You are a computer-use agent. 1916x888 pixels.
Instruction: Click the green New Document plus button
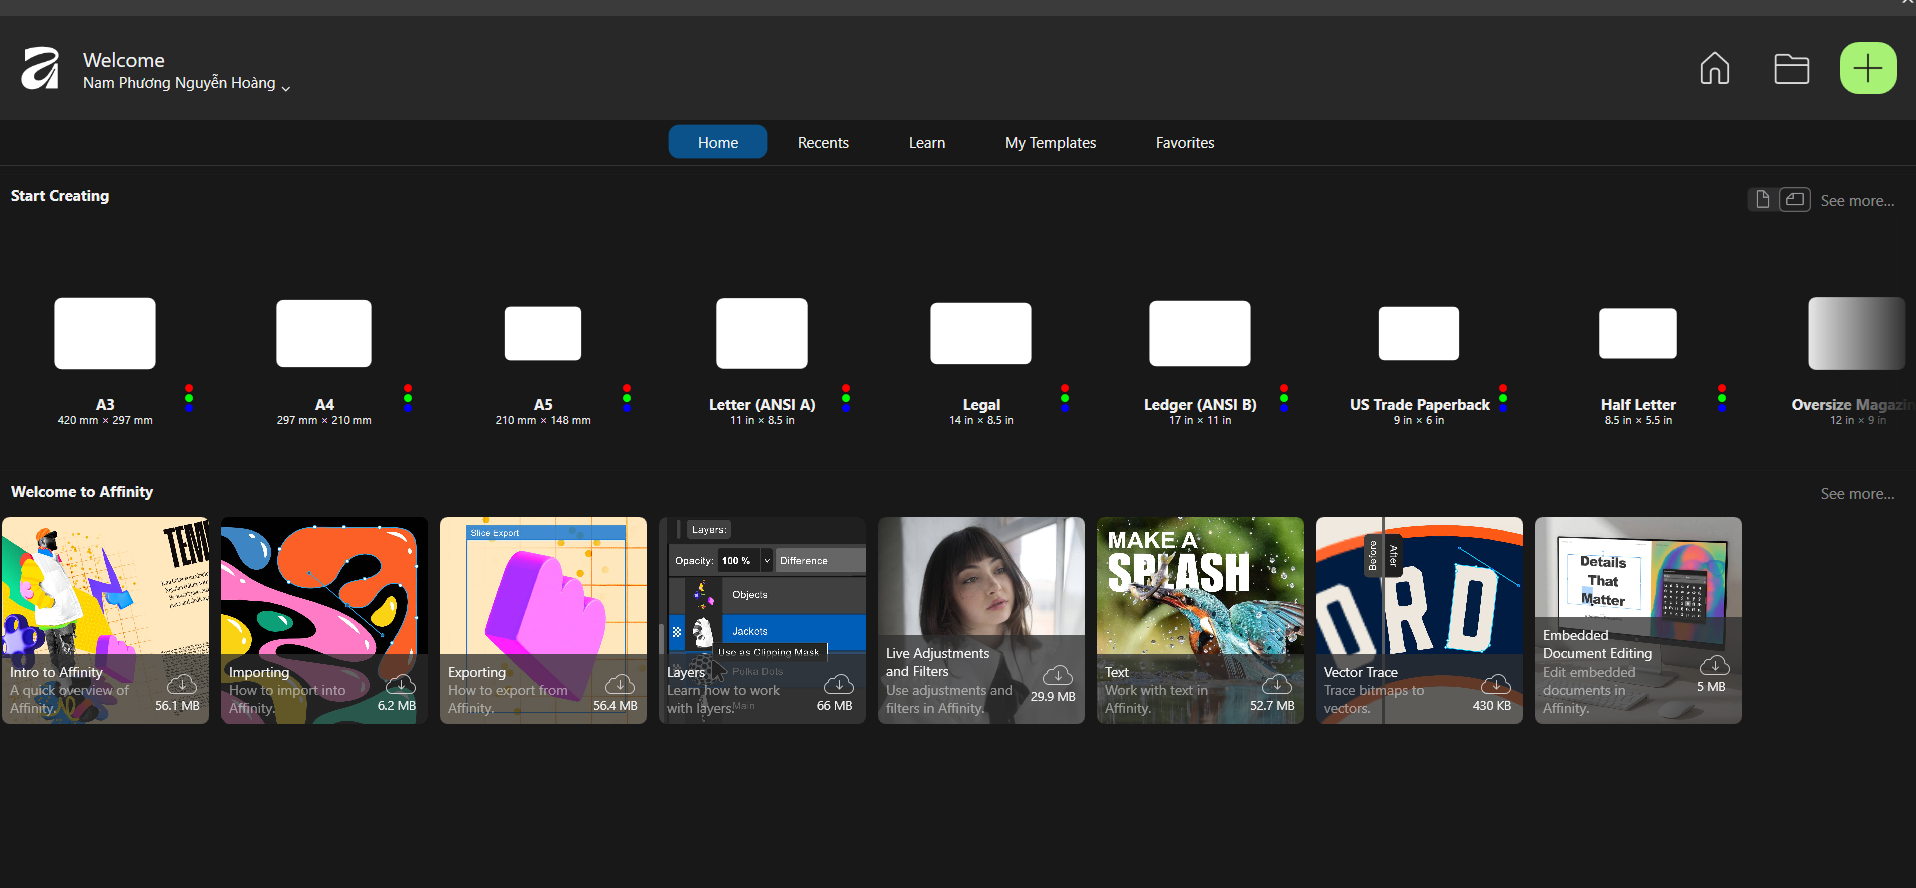1867,69
